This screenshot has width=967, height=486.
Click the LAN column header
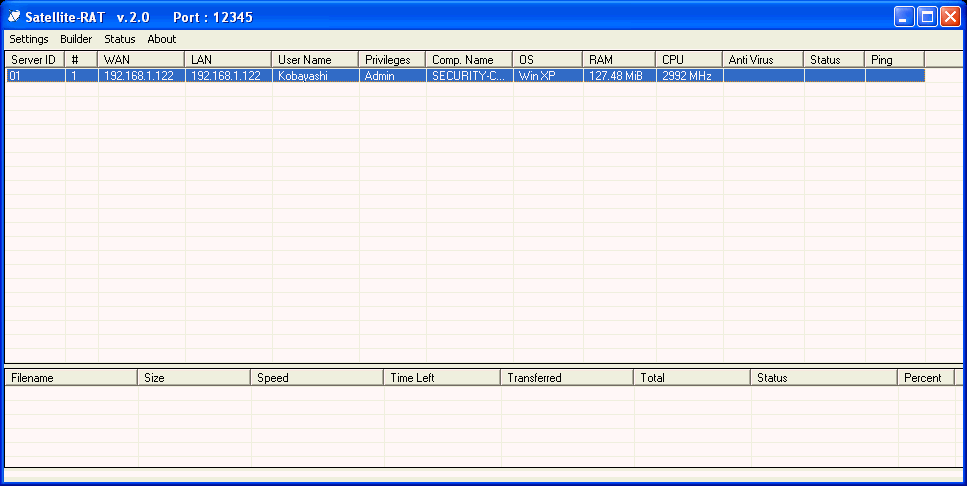[x=228, y=60]
